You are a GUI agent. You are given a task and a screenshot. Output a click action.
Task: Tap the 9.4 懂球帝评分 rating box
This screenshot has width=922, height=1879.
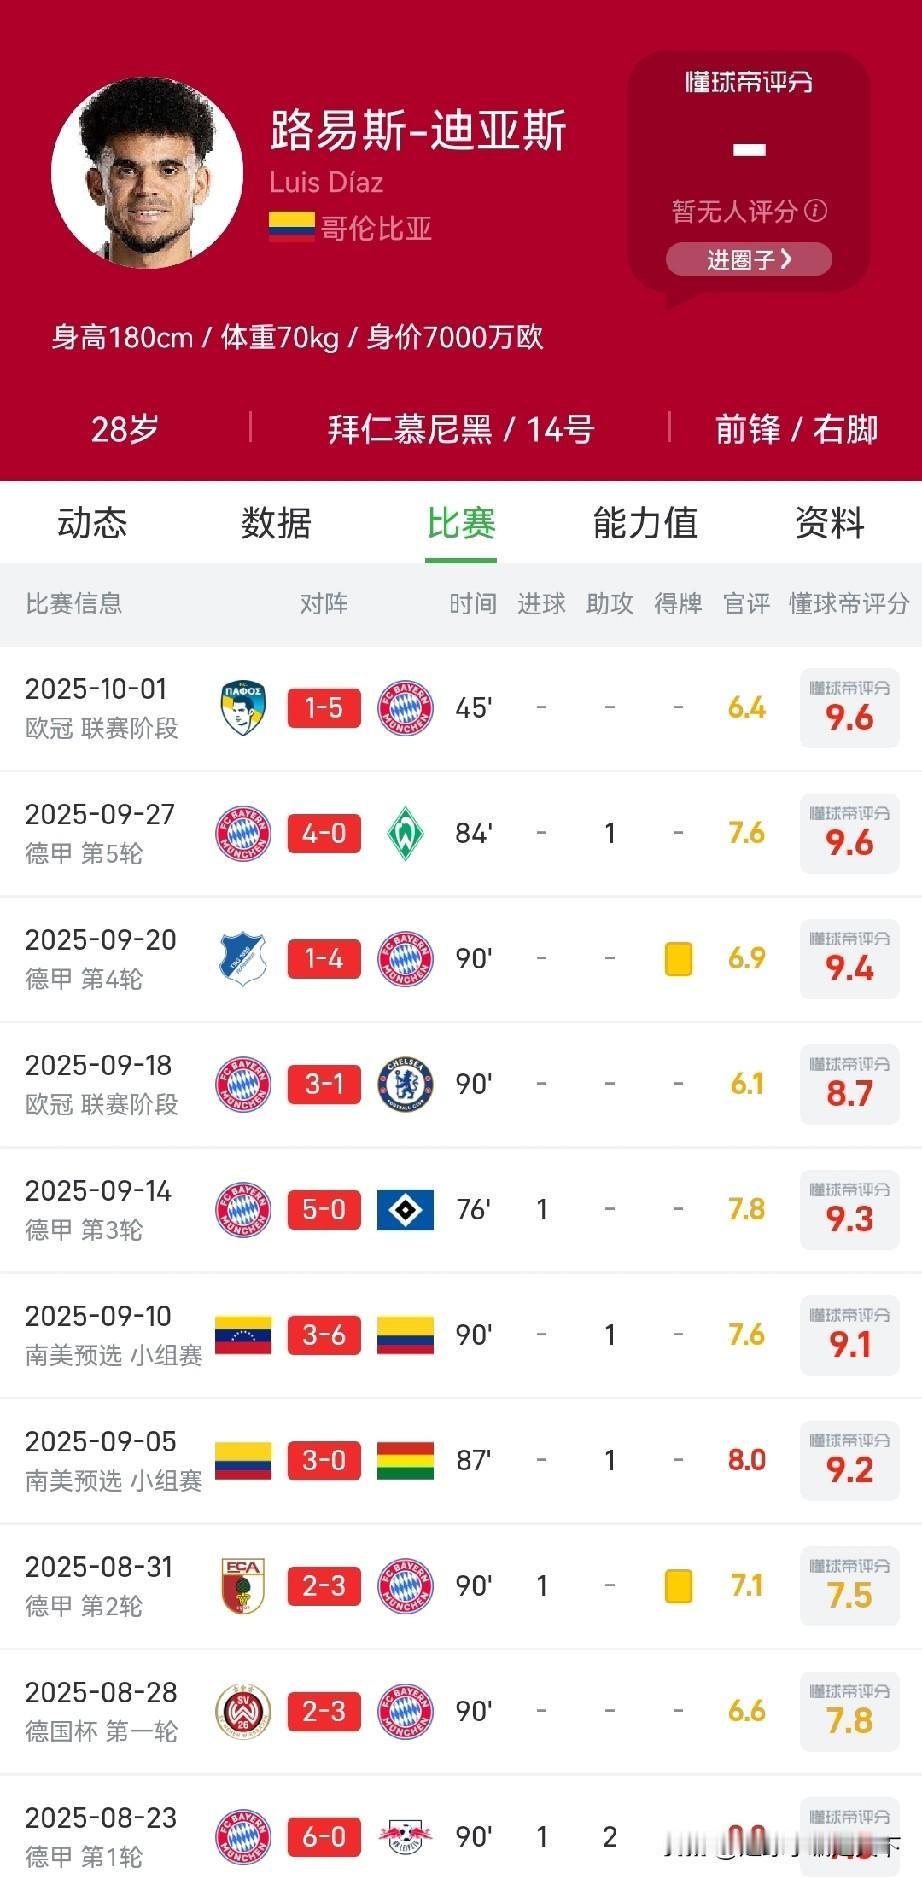850,959
